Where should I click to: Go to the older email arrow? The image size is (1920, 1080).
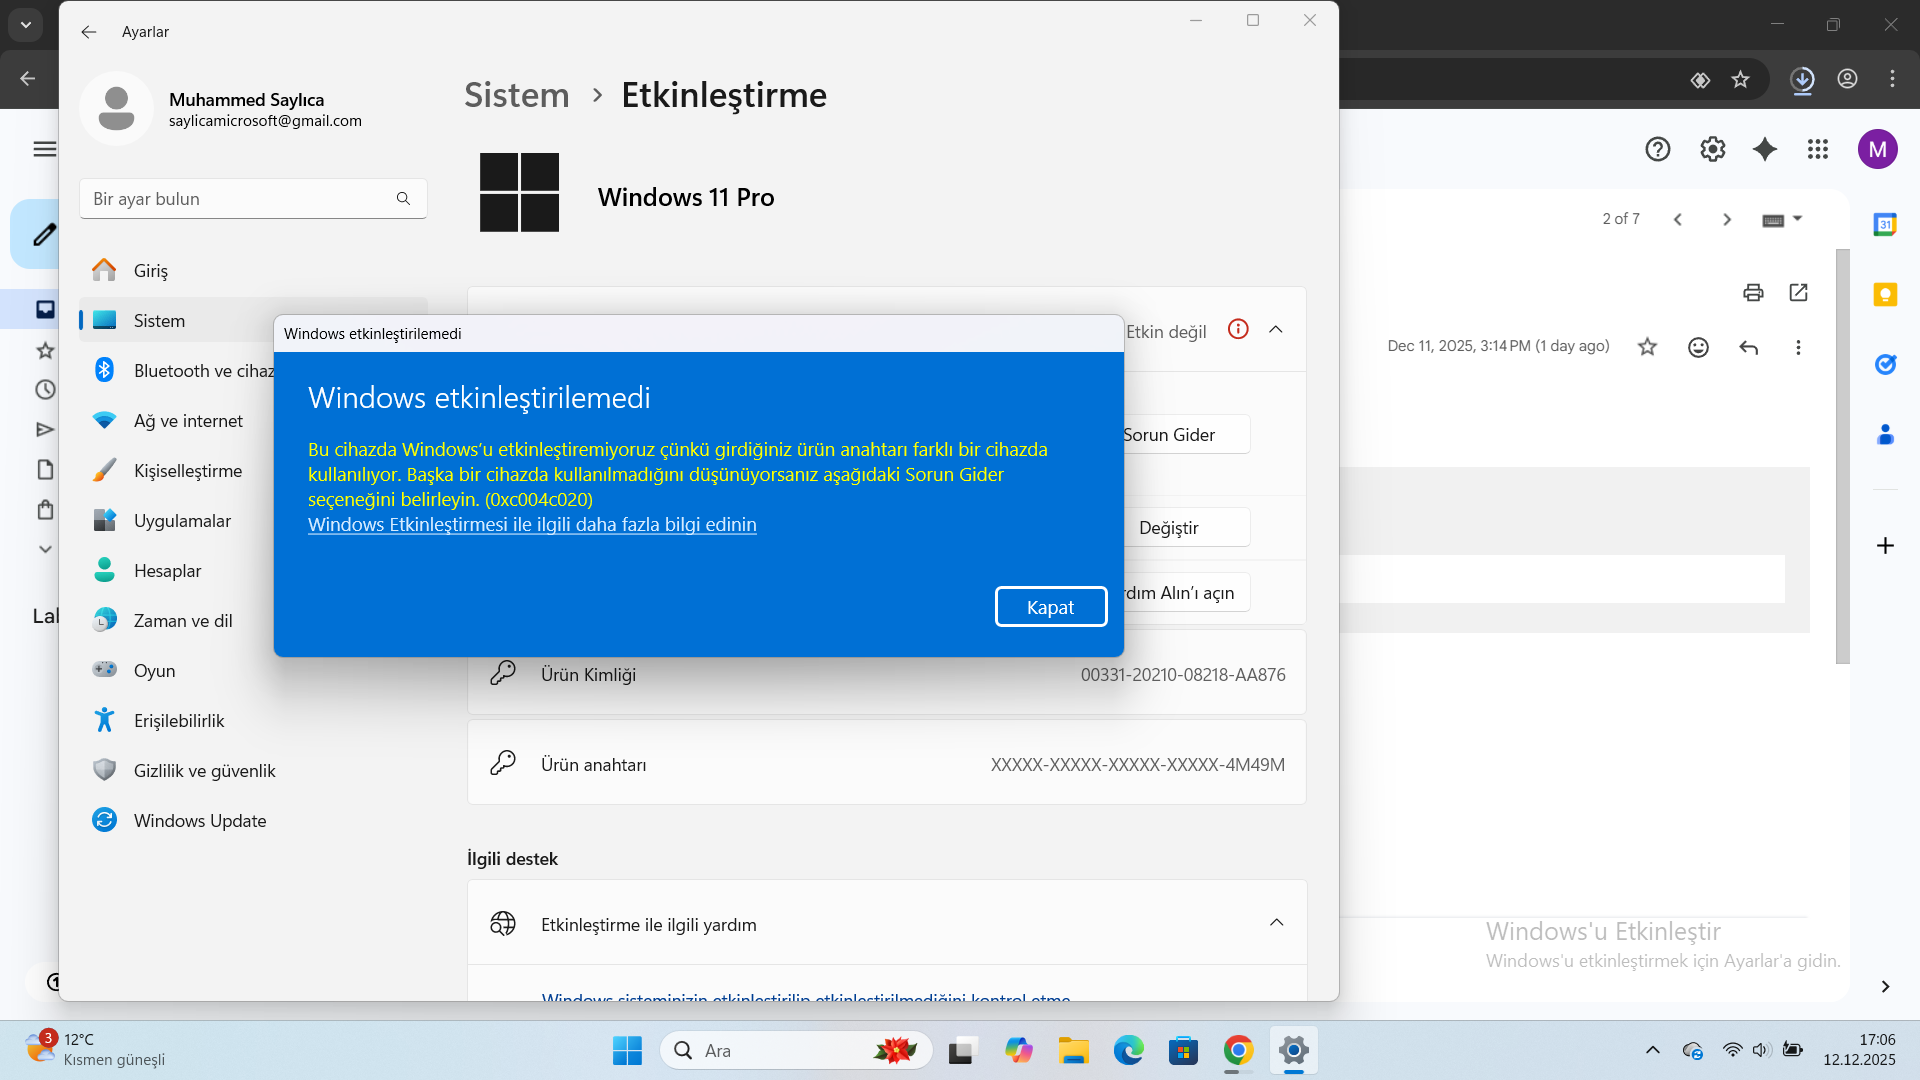[x=1727, y=220]
